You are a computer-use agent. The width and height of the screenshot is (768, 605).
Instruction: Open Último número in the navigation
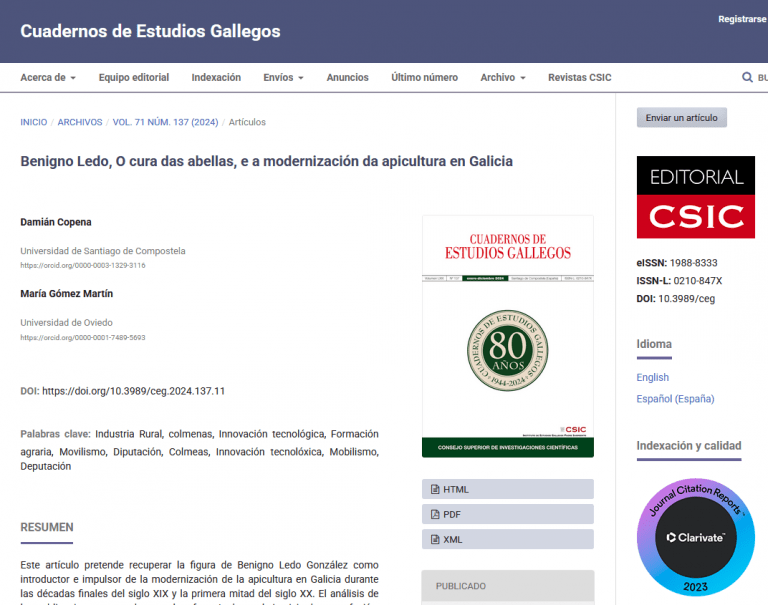point(424,78)
